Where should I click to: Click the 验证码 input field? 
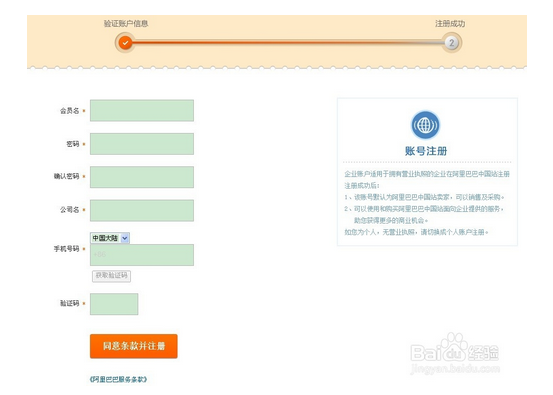coord(114,304)
